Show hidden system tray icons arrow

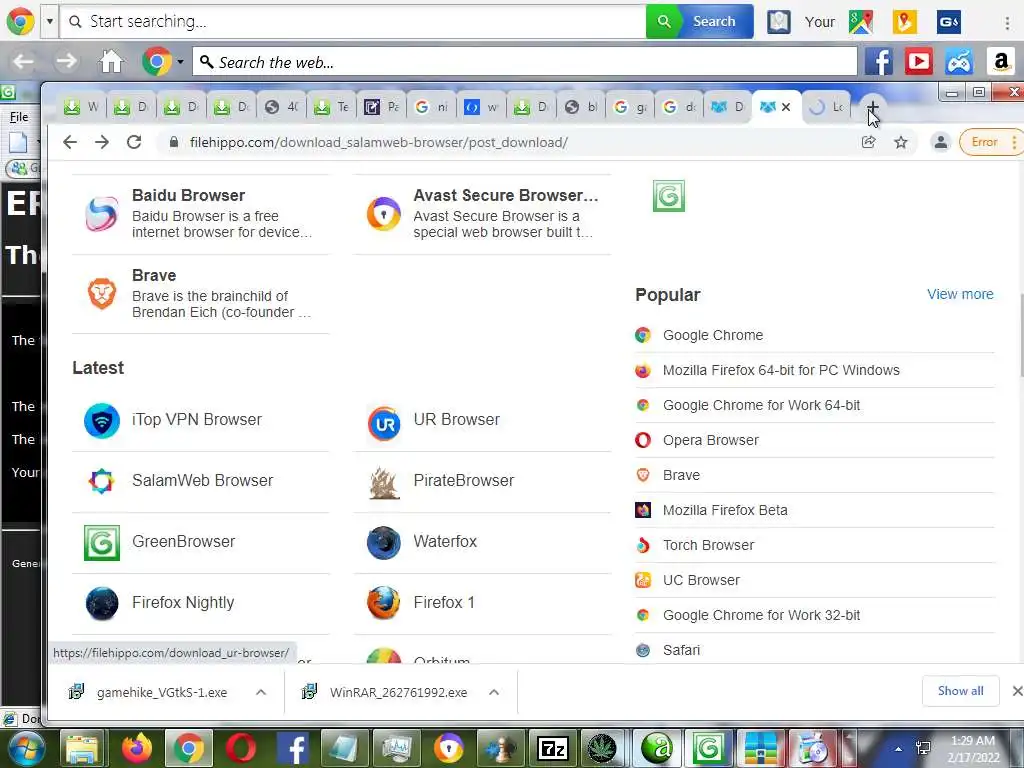click(899, 749)
